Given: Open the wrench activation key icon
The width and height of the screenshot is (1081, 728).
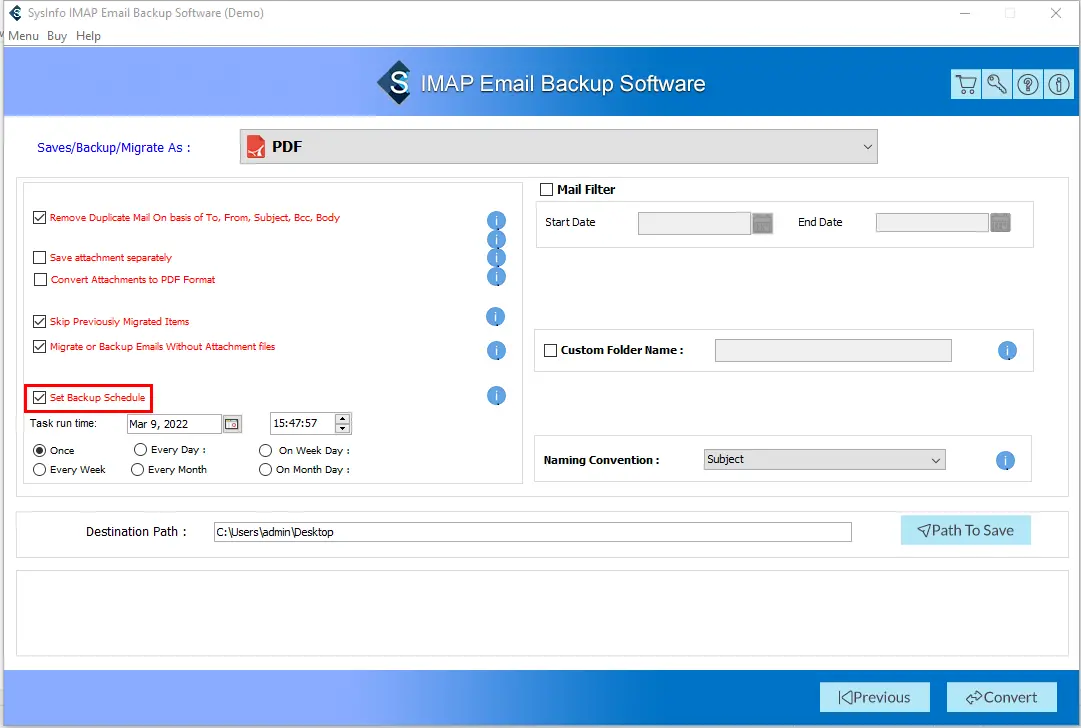Looking at the screenshot, I should click(x=996, y=85).
